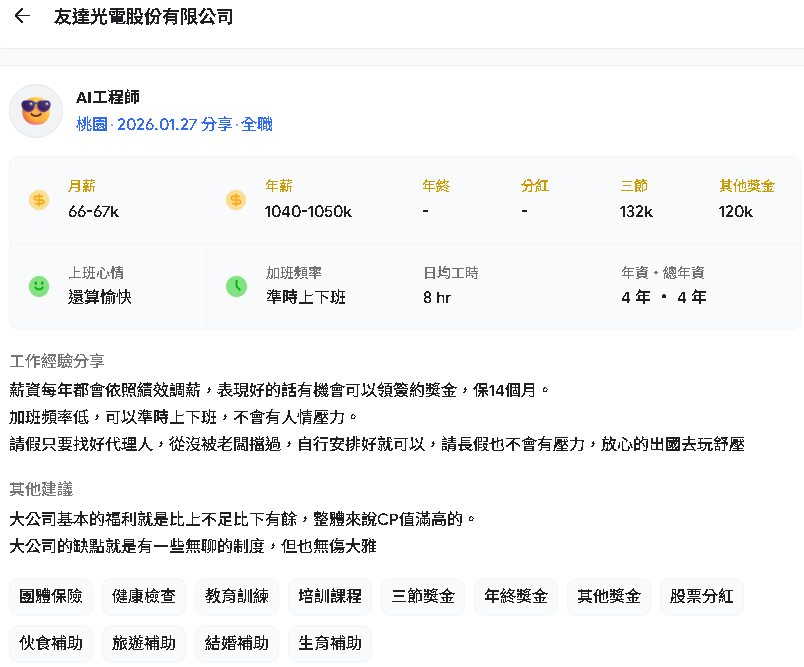Click the 三節 bonus value 132k
This screenshot has height=667, width=804.
coord(636,212)
